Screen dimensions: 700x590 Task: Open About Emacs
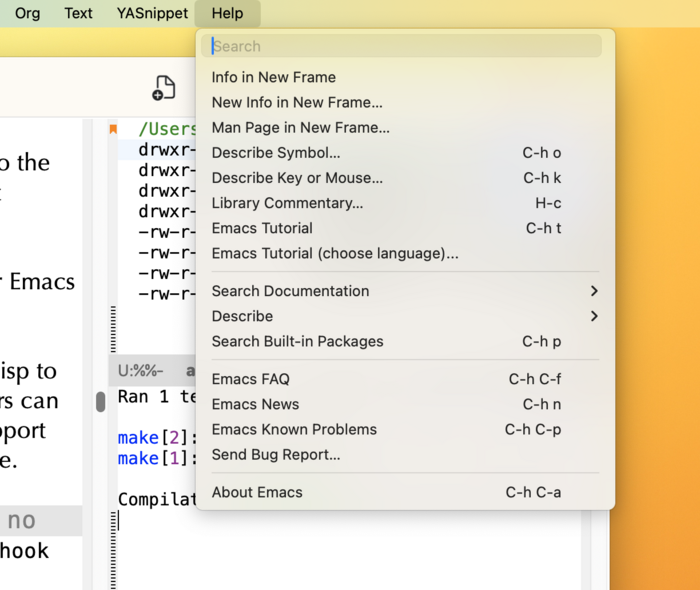(405, 492)
